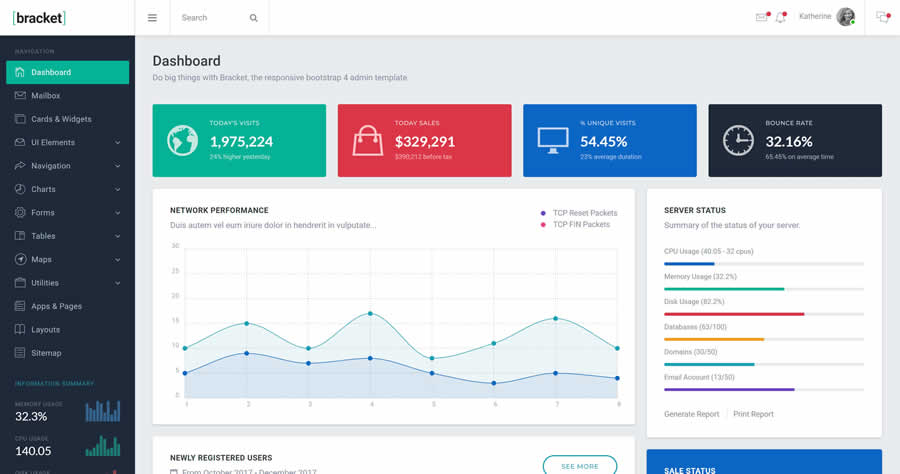Click the Forms gear icon
900x474 pixels.
20,212
